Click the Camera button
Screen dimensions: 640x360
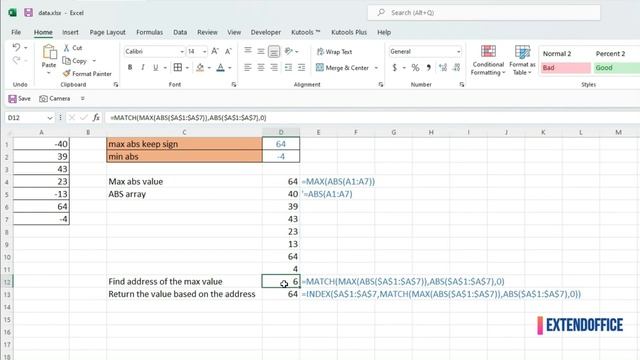point(55,99)
